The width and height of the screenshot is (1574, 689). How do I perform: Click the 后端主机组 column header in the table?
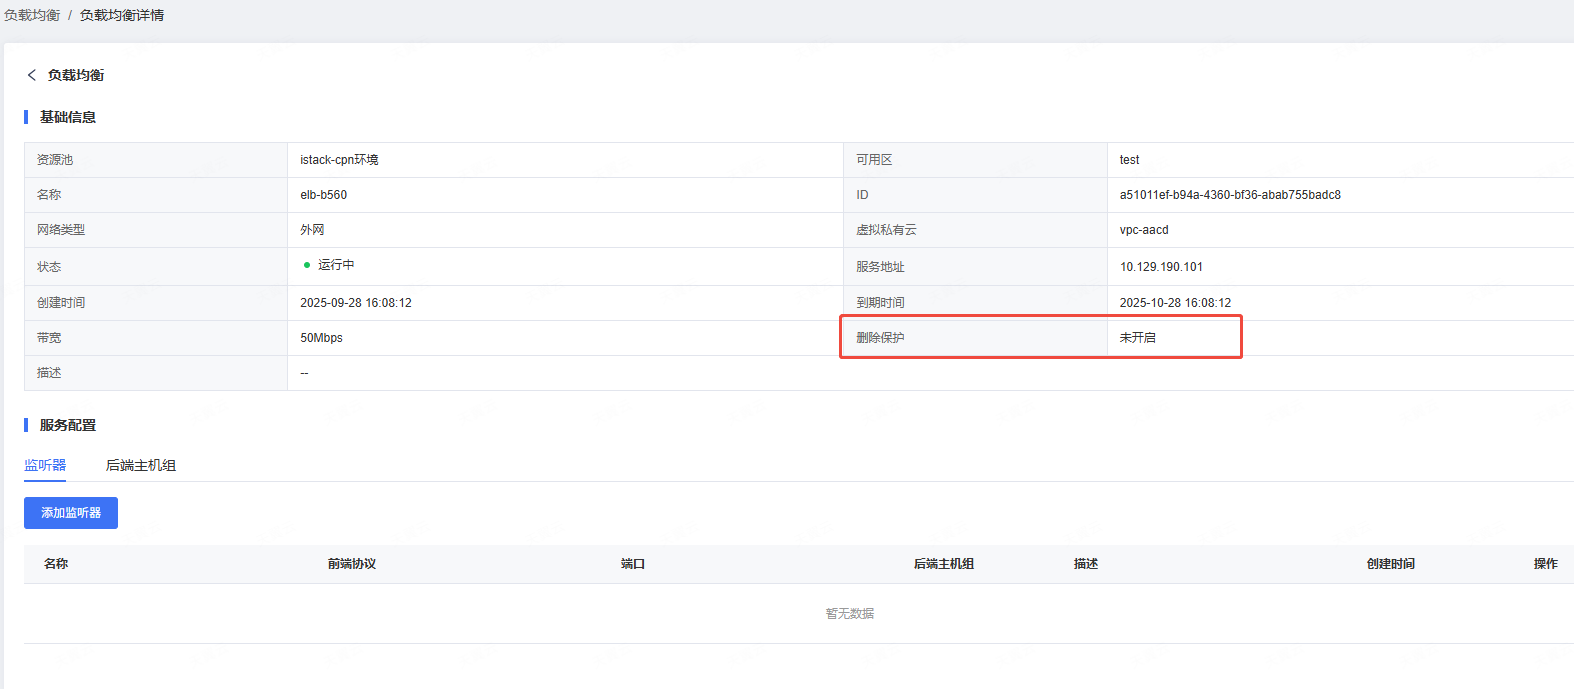click(944, 564)
